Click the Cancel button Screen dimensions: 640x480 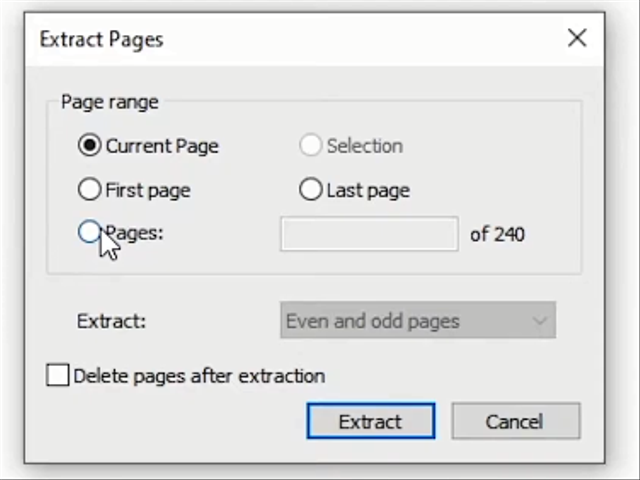tap(515, 421)
